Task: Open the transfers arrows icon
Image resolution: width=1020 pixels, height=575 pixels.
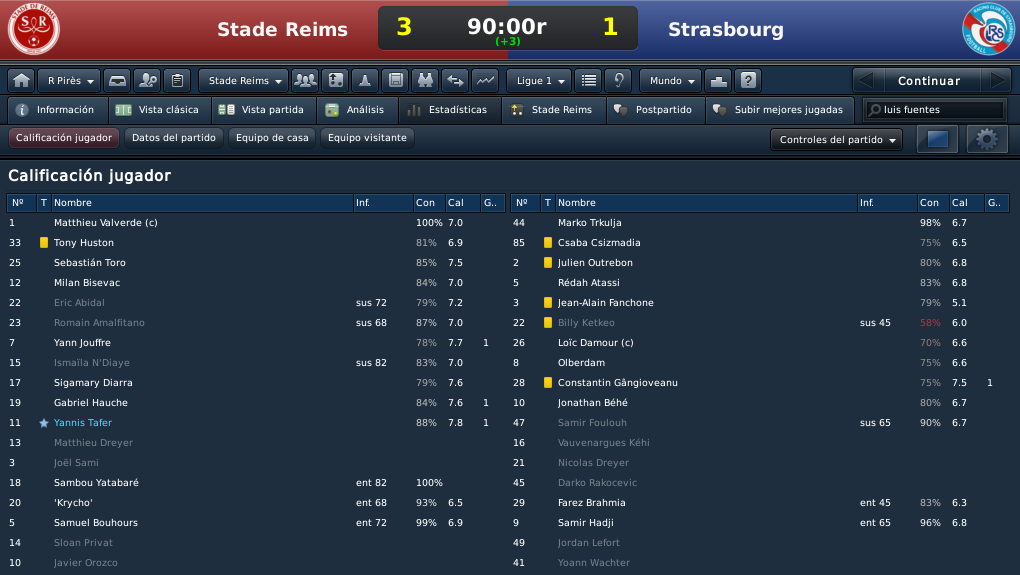Action: pyautogui.click(x=455, y=81)
